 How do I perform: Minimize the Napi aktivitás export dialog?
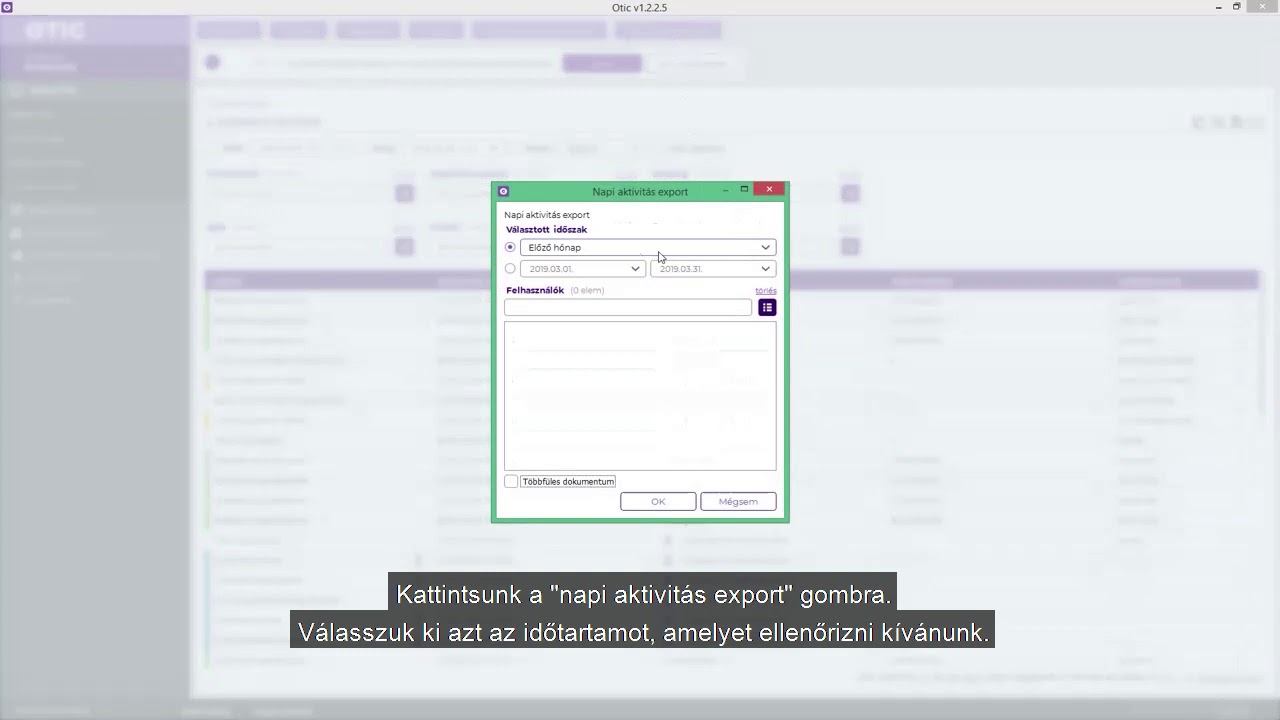coord(725,189)
